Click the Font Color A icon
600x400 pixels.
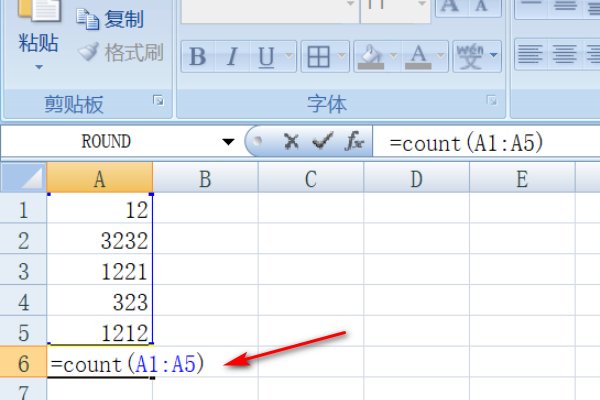(418, 57)
